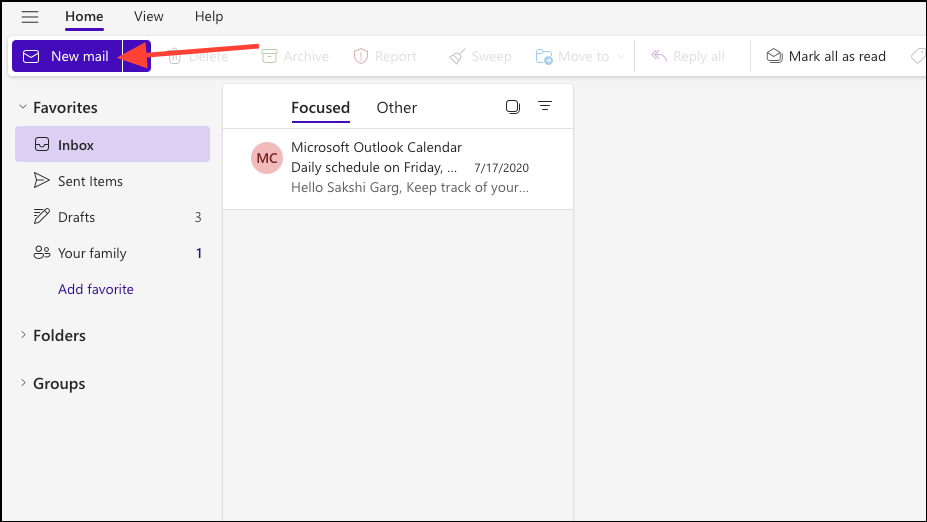927x522 pixels.
Task: Compose a message with New mail
Action: tap(67, 56)
